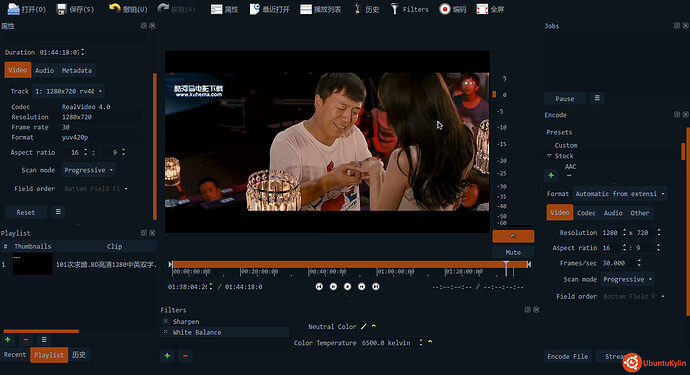This screenshot has width=690, height=375.
Task: Add an encode preset with green plus
Action: [x=551, y=175]
